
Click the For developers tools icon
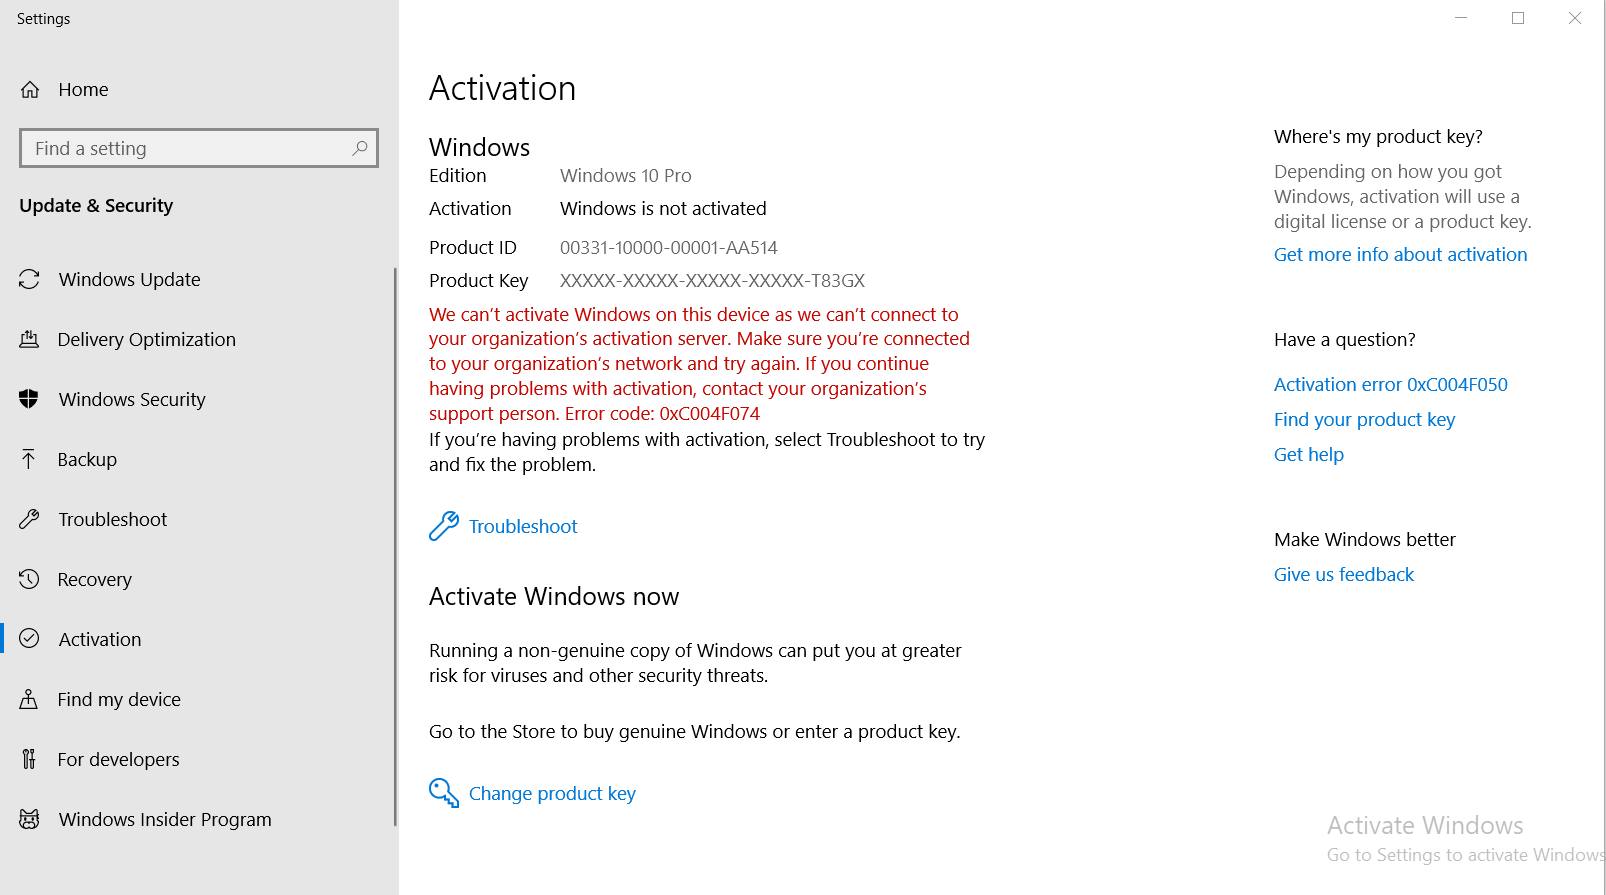pos(30,759)
